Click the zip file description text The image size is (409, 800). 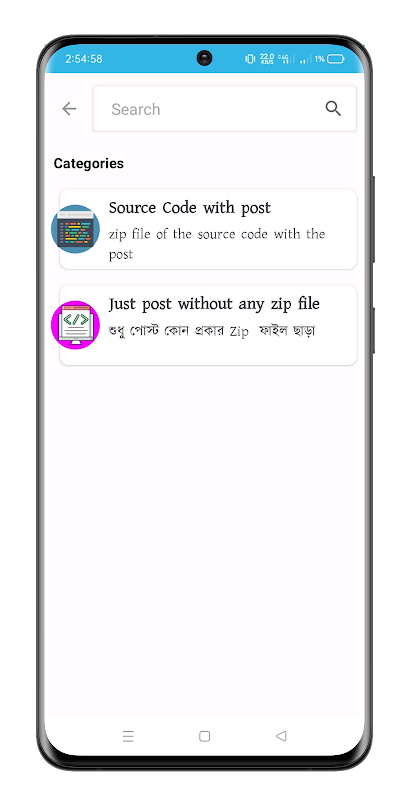click(217, 244)
